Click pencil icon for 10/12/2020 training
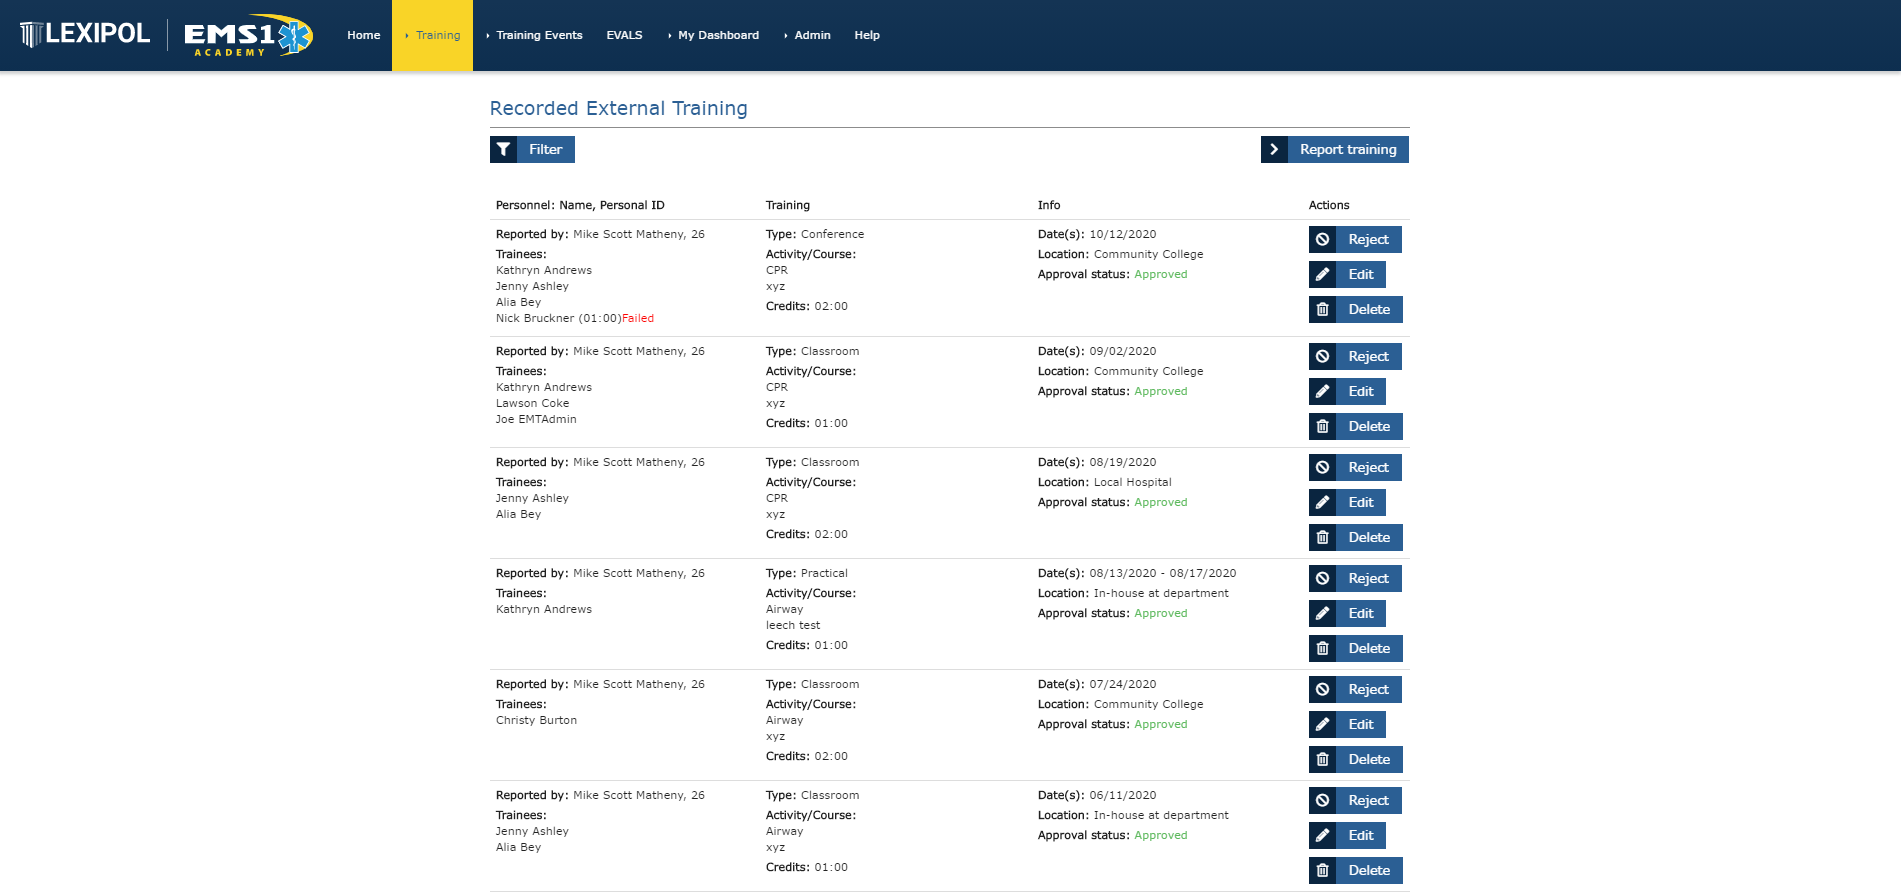Screen dimensions: 1901x893 1322,274
